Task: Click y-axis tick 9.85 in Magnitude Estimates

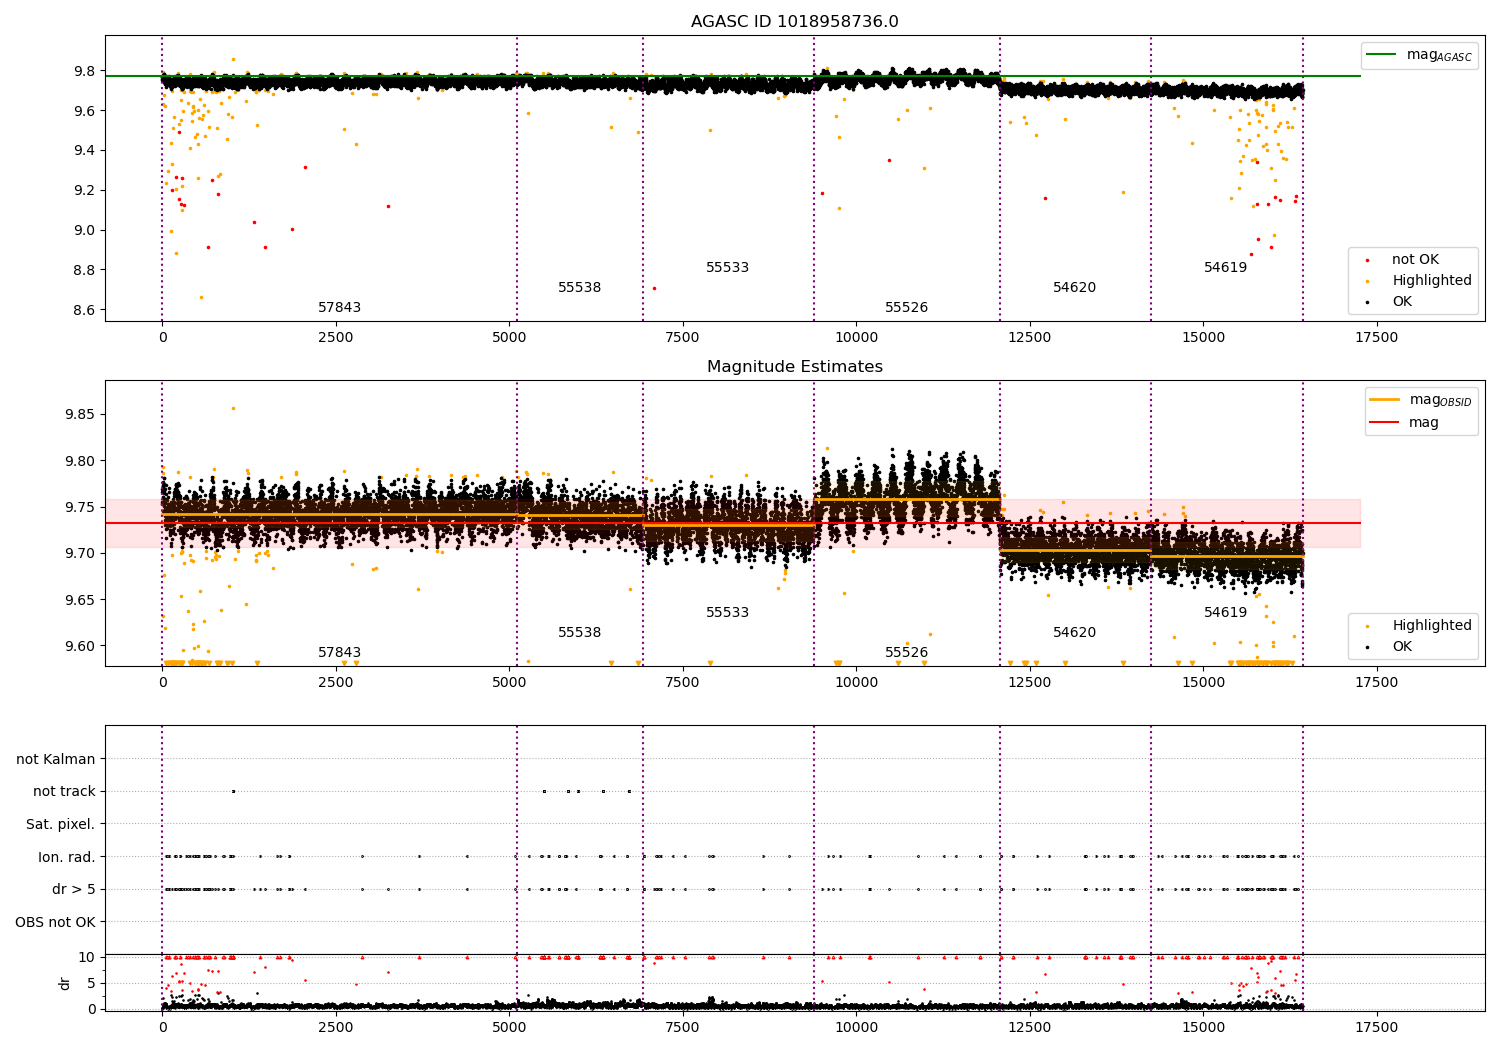Action: pyautogui.click(x=80, y=415)
